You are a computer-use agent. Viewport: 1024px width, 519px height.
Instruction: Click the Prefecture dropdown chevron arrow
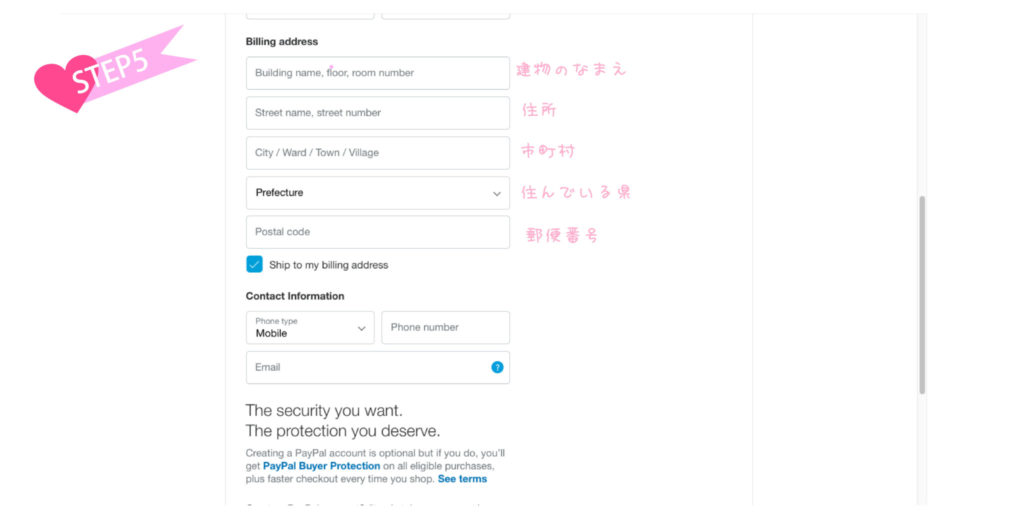click(x=496, y=193)
